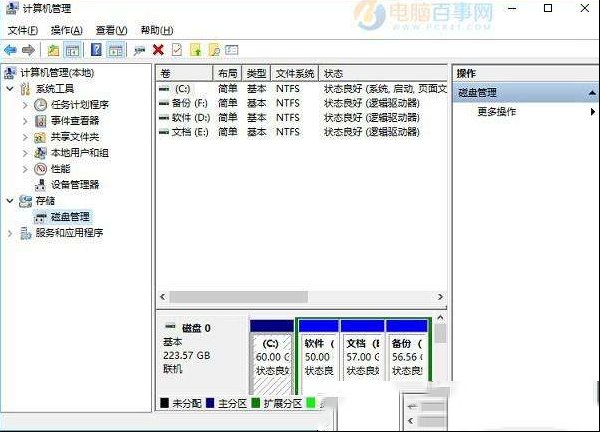Screen dimensions: 600x432
Task: Toggle the Show/Hide Console Tree icon
Action: (72, 50)
